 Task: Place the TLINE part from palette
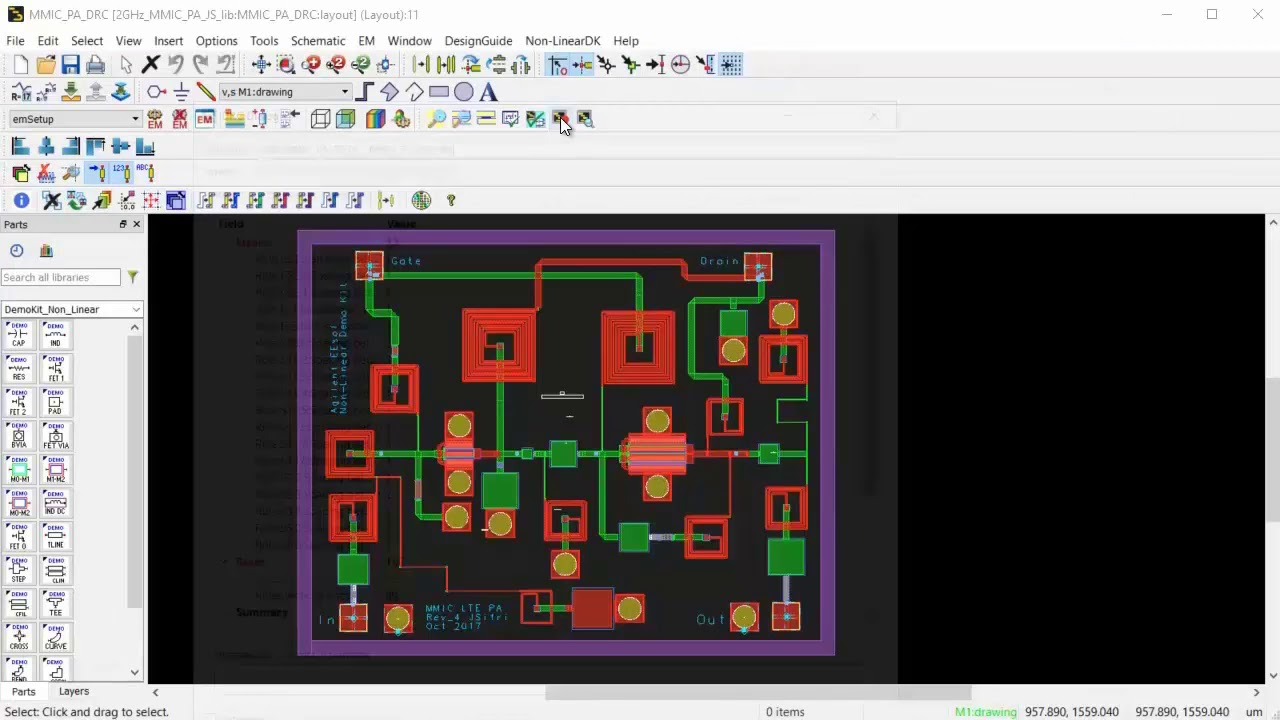[x=55, y=539]
